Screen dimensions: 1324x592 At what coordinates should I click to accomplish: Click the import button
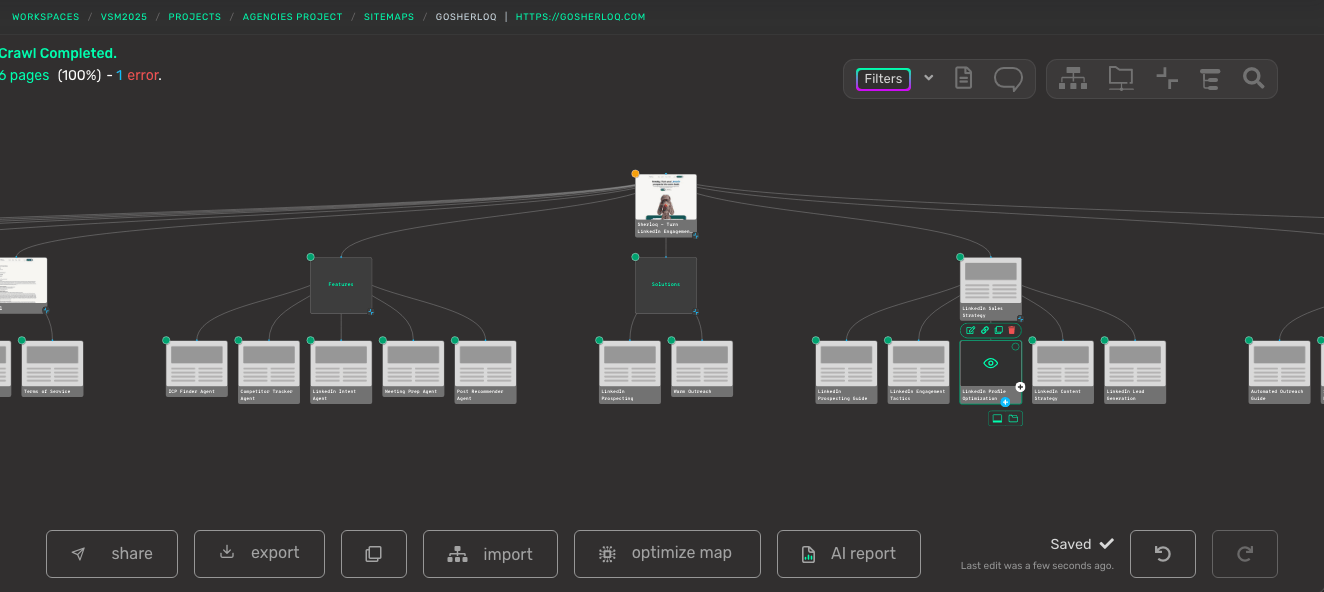coord(490,554)
